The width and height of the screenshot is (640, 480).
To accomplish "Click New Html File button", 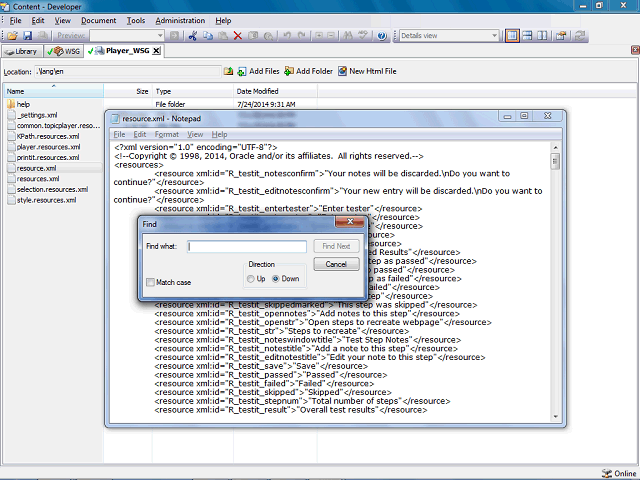I will coord(367,71).
